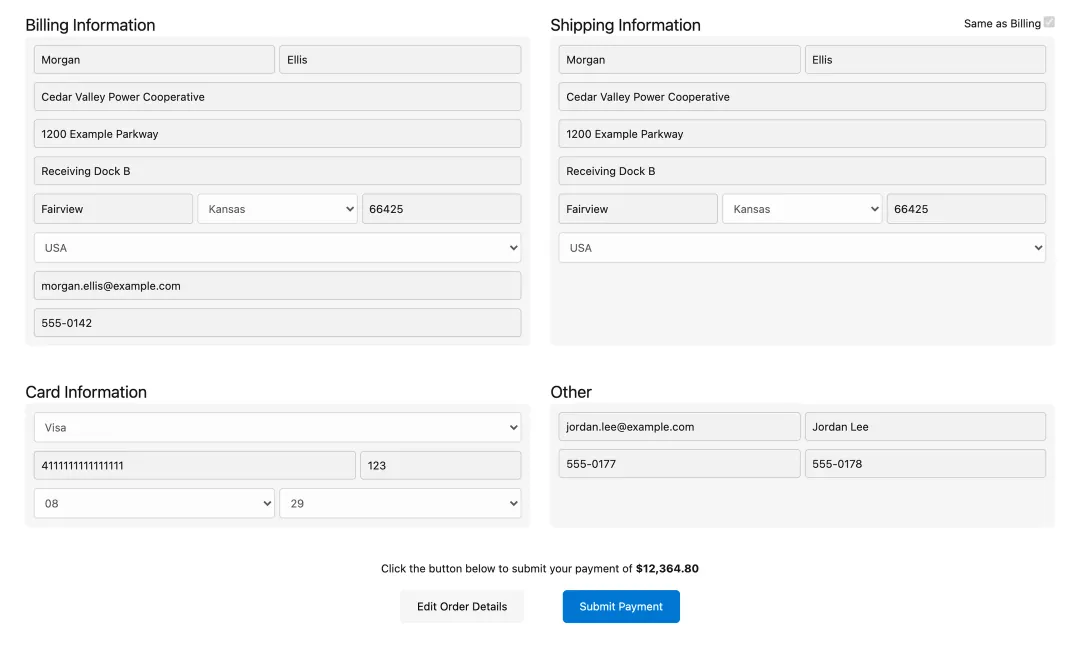This screenshot has height=647, width=1080.
Task: Open the card type dropdown showing Visa
Action: coord(278,427)
